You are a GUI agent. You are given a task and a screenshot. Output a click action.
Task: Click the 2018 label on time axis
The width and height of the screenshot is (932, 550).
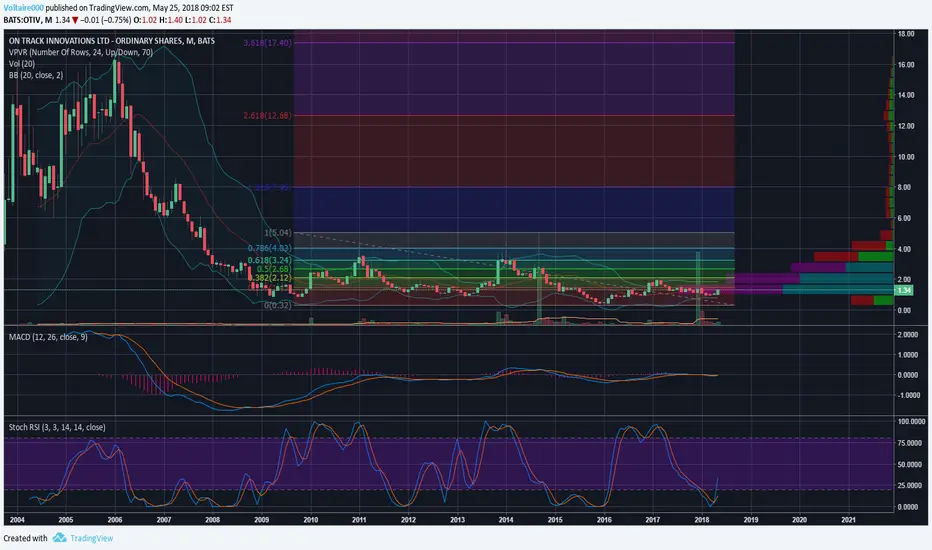(701, 520)
